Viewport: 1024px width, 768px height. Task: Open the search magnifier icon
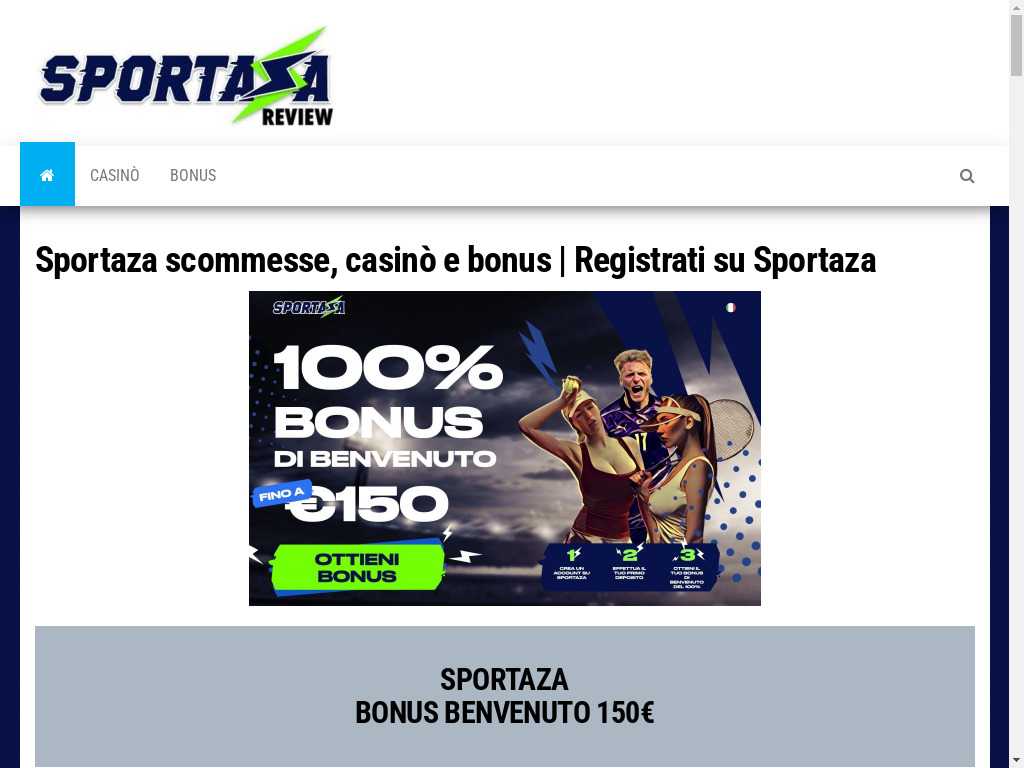coord(967,176)
